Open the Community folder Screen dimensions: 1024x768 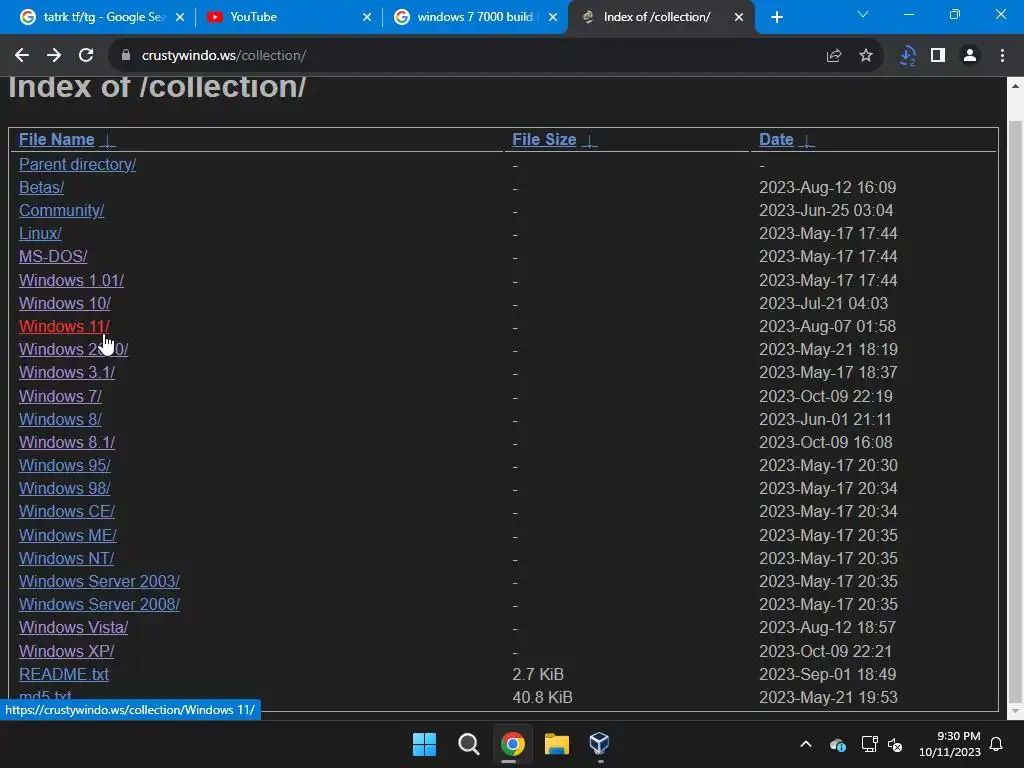(61, 210)
